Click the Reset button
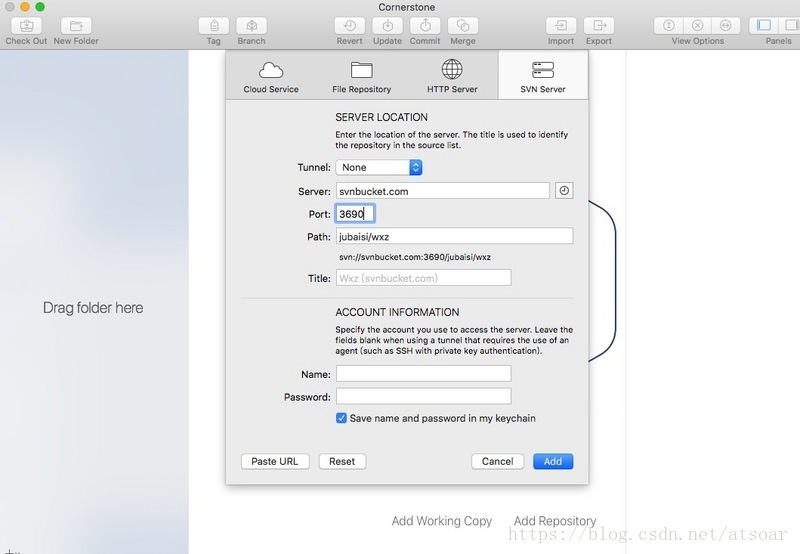The image size is (800, 554). (x=342, y=461)
